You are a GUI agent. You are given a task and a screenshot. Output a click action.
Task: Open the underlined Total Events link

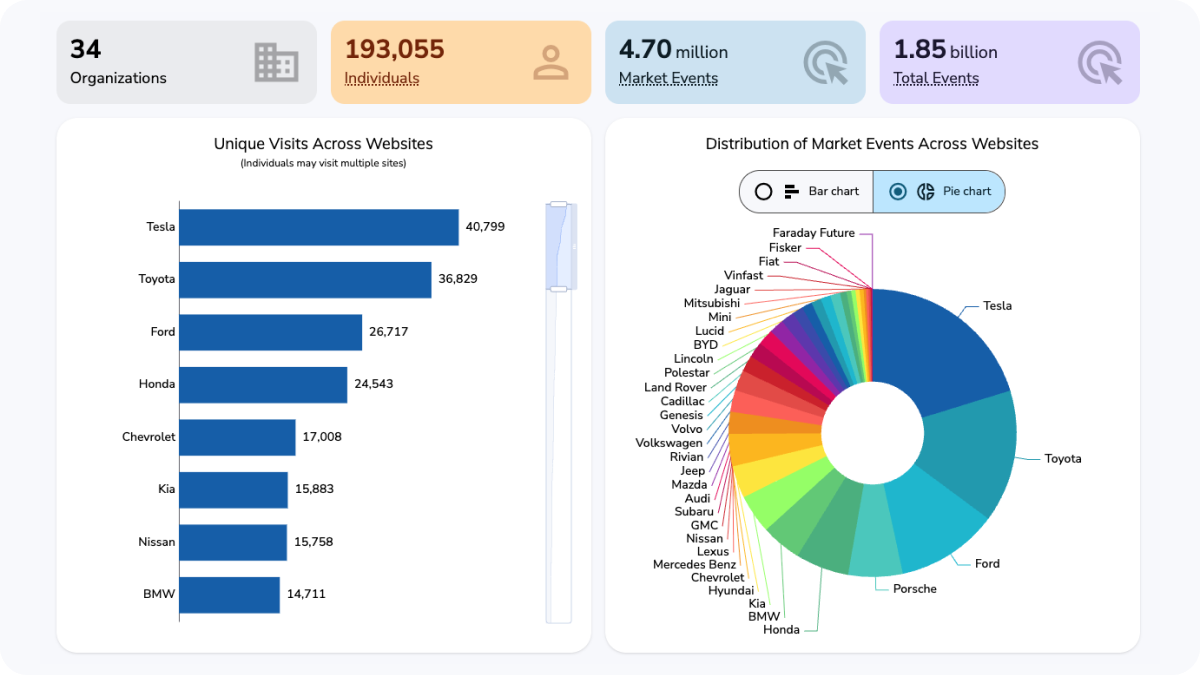[x=935, y=78]
